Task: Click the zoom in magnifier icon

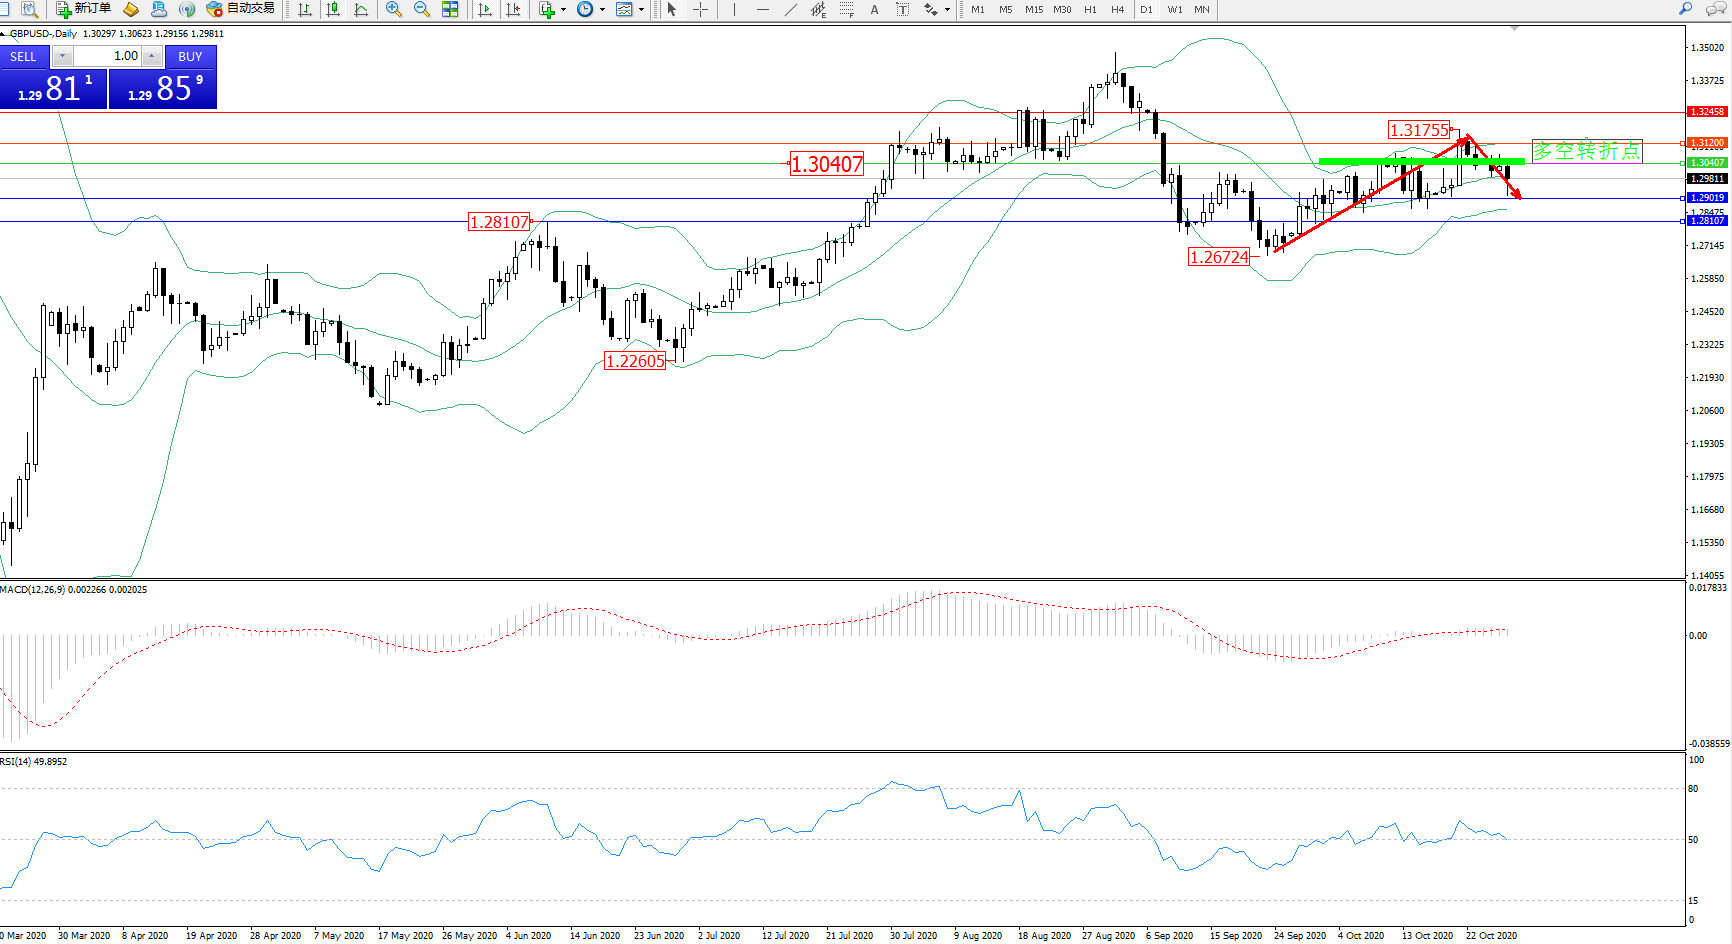Action: [x=394, y=9]
